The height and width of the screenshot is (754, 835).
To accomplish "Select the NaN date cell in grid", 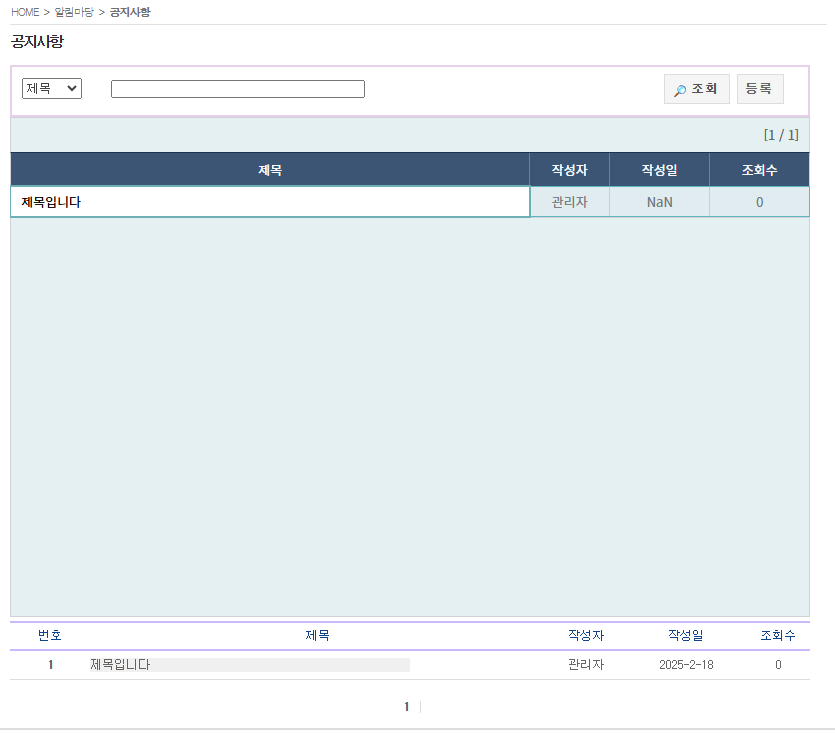I will (x=659, y=202).
